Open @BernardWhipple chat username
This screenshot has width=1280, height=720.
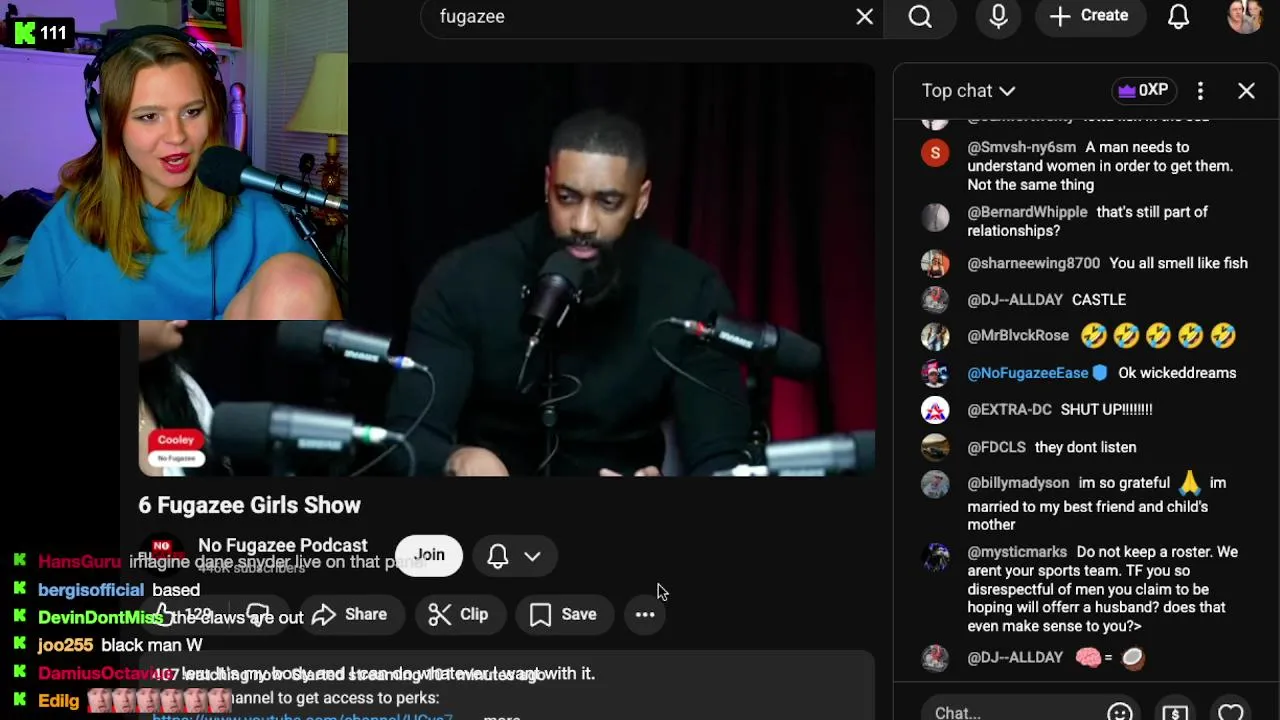click(1027, 212)
